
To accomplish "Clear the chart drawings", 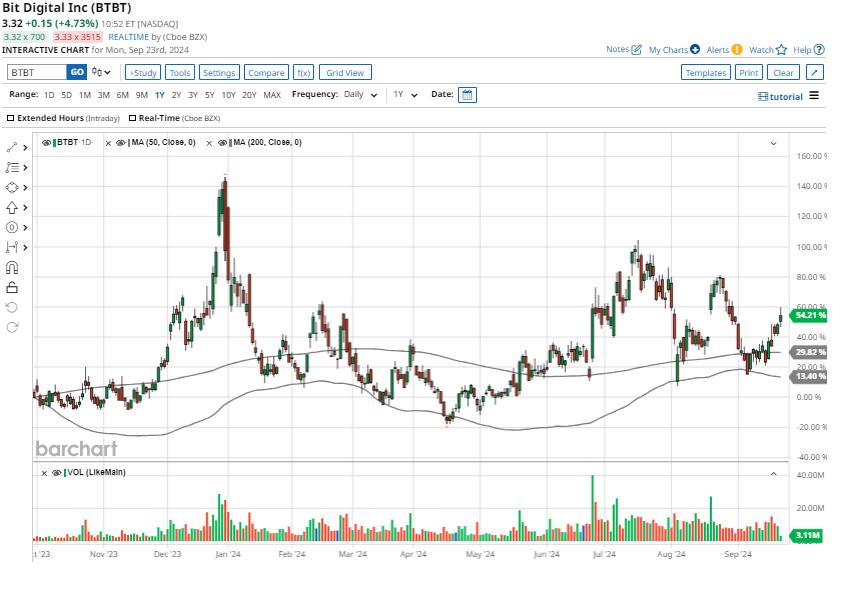I will coord(783,73).
